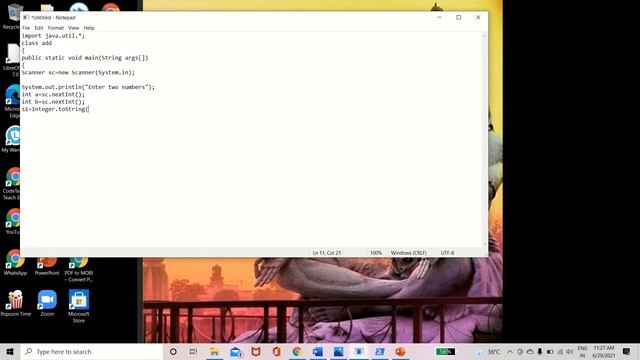
Task: Open Cortana from the taskbar
Action: 173,351
